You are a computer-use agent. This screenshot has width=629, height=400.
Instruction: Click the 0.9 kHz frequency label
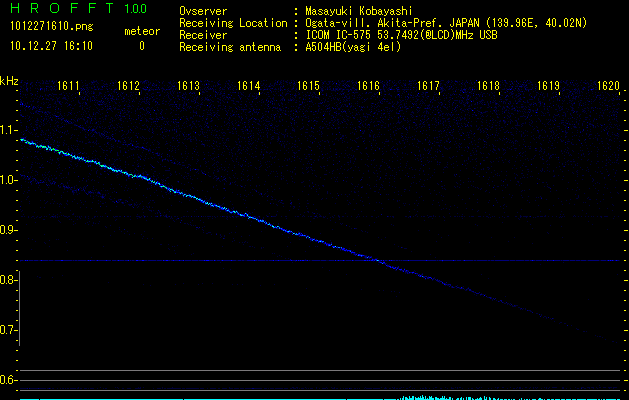coord(8,230)
